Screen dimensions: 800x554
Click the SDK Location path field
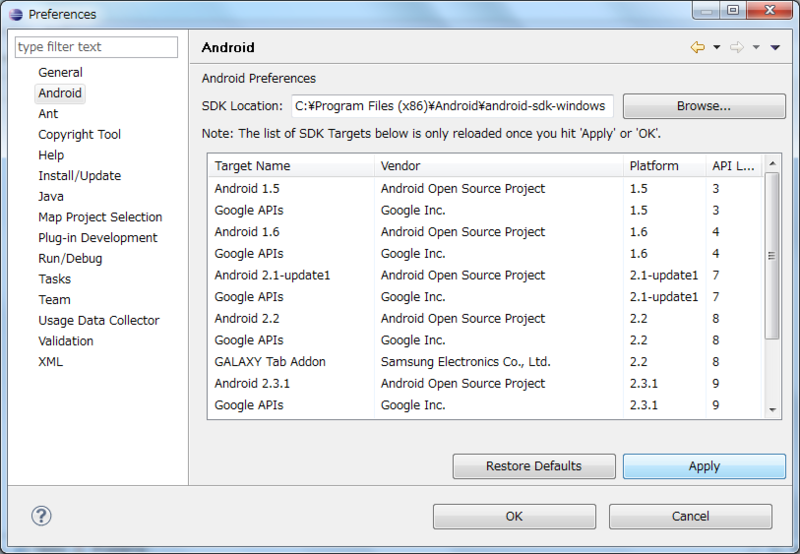point(452,106)
